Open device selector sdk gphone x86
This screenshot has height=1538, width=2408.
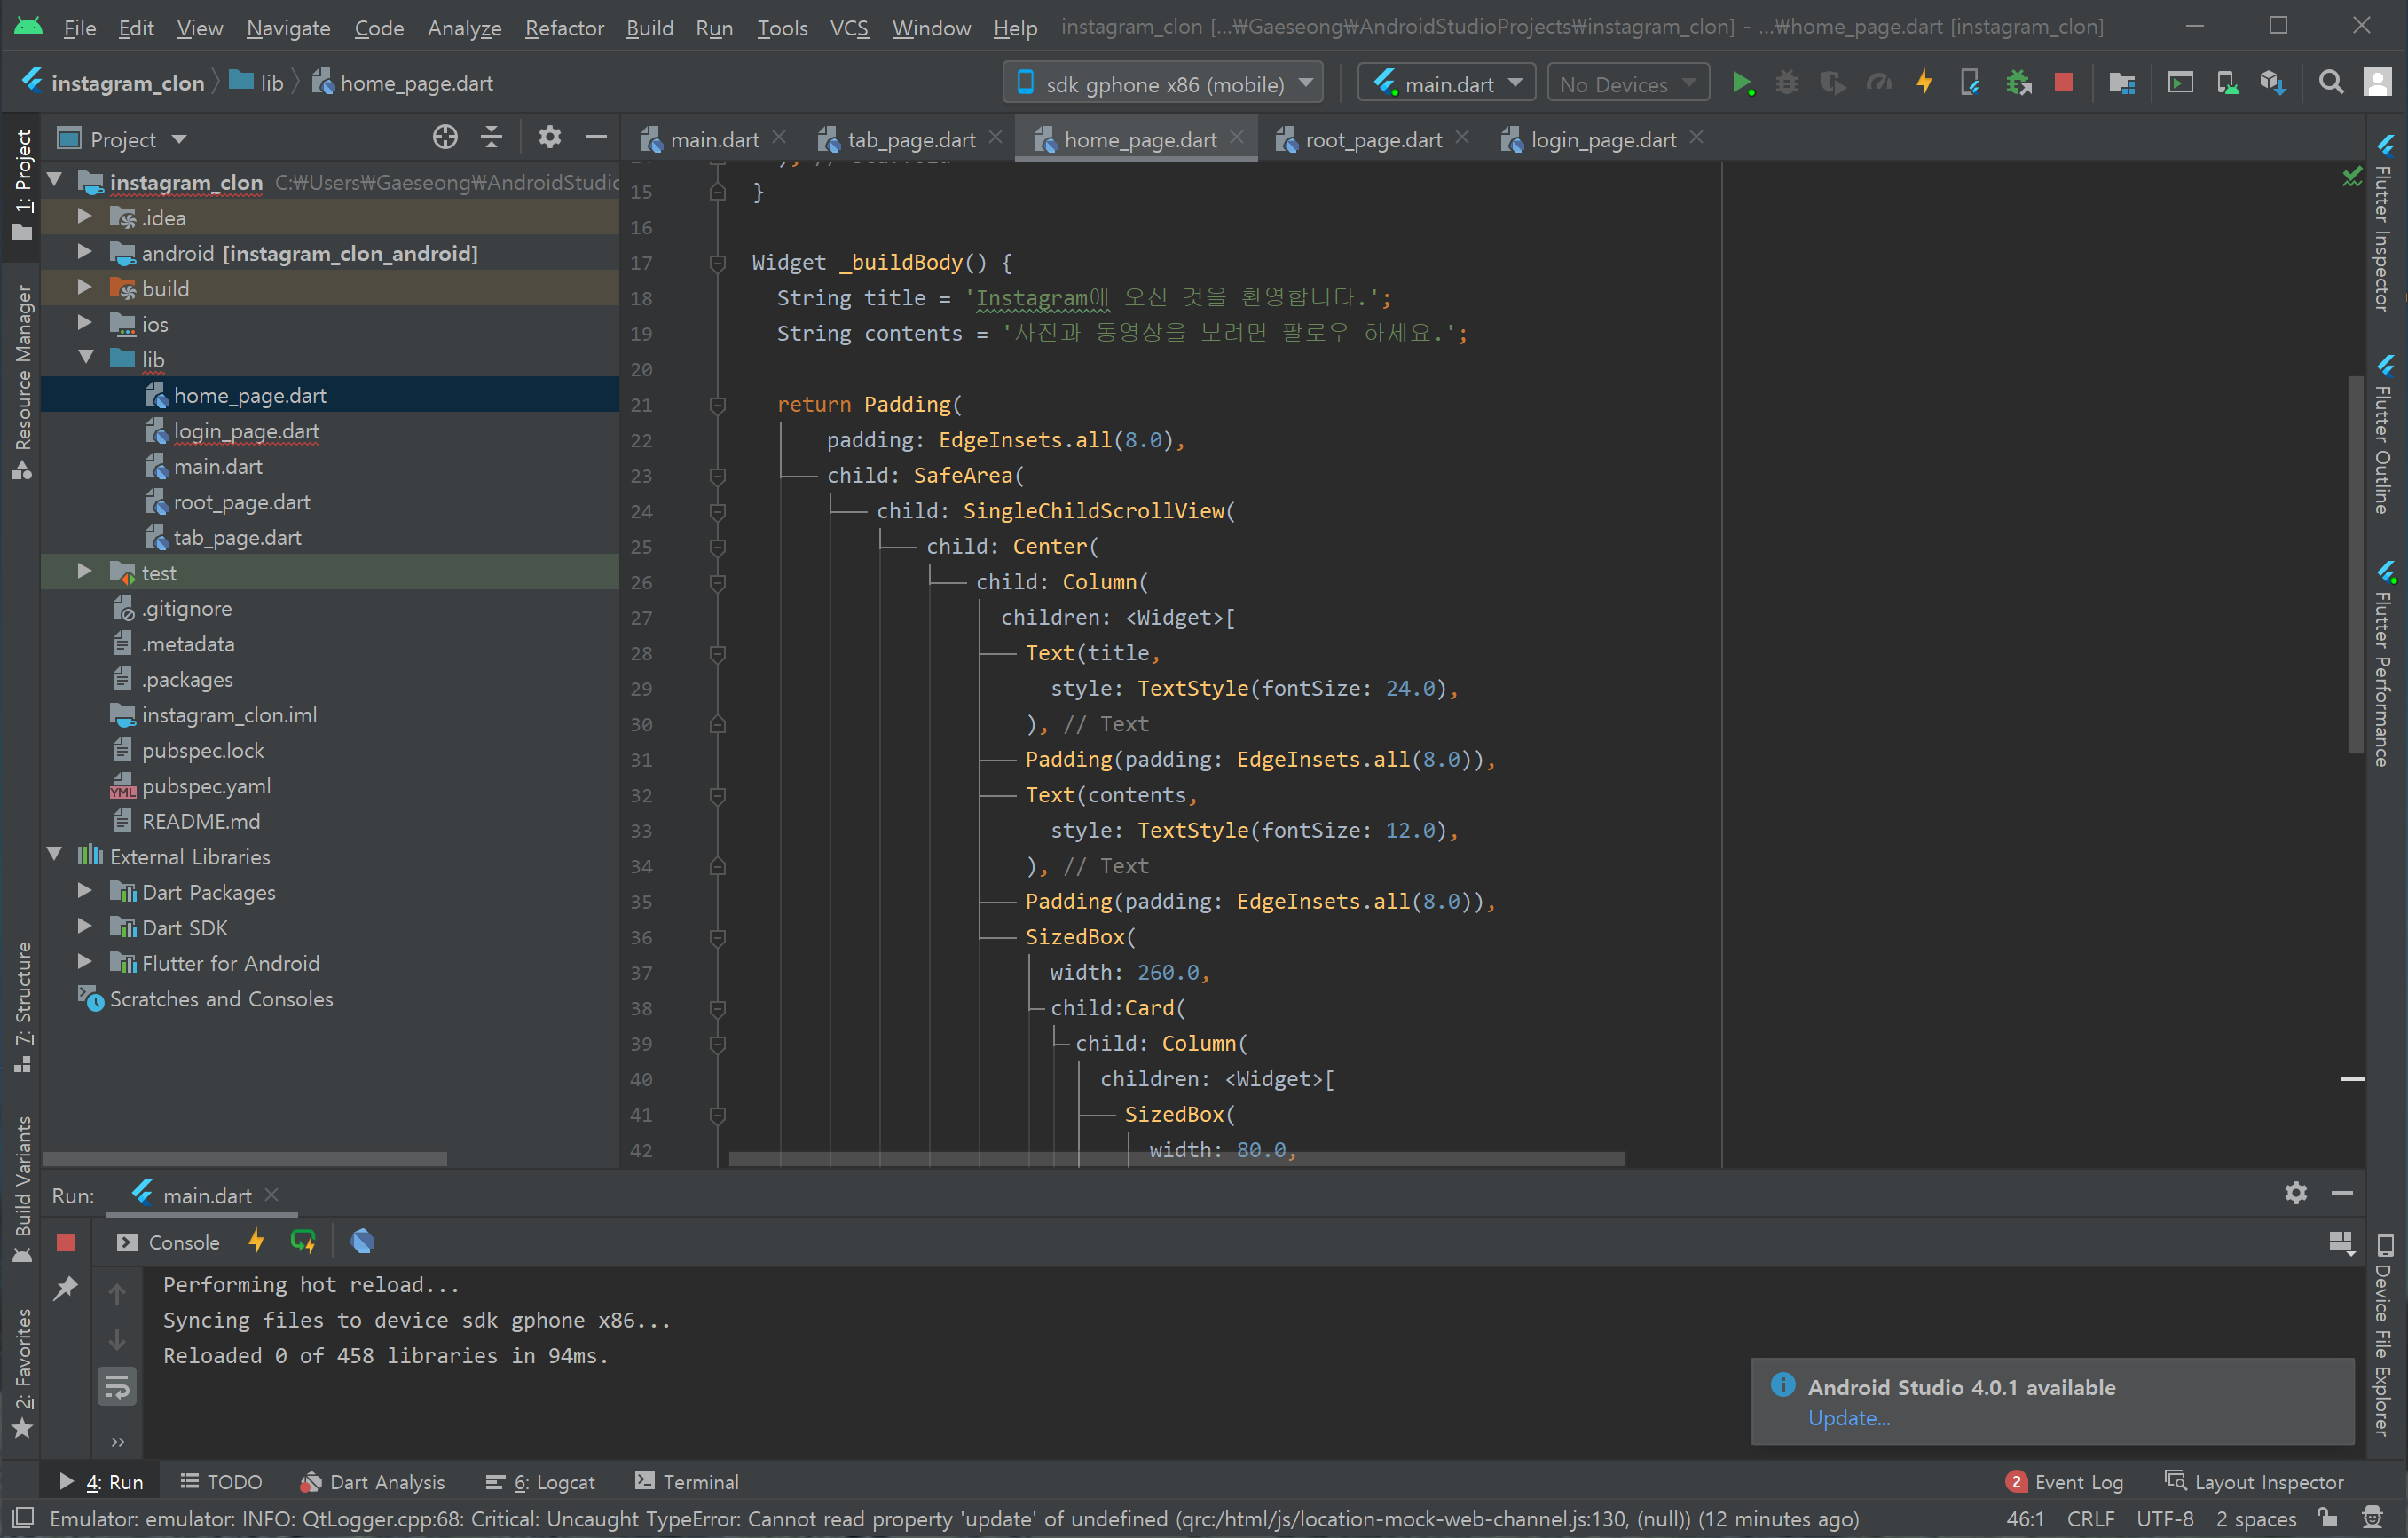1162,83
